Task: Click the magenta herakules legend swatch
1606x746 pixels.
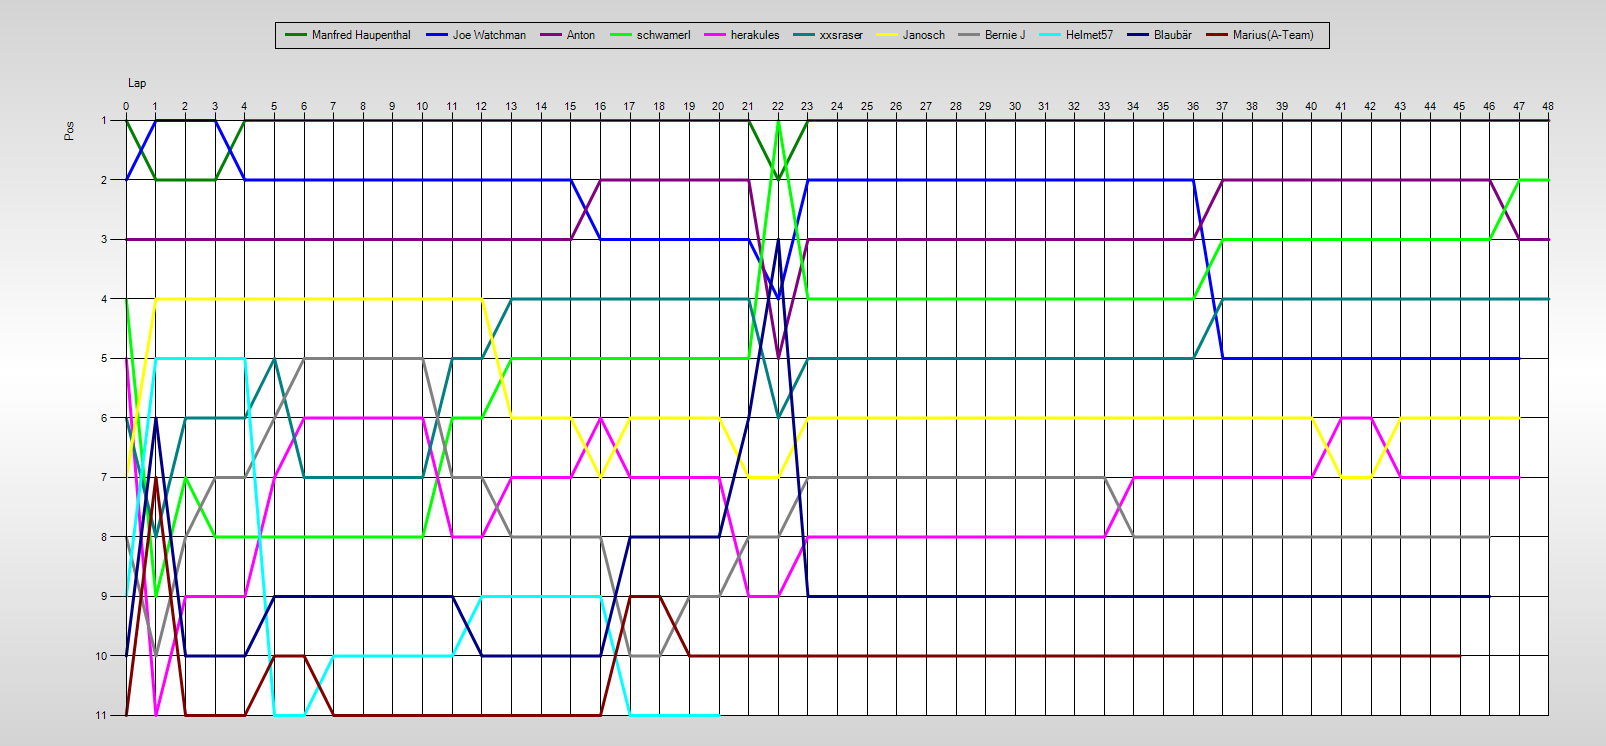Action: pos(715,35)
